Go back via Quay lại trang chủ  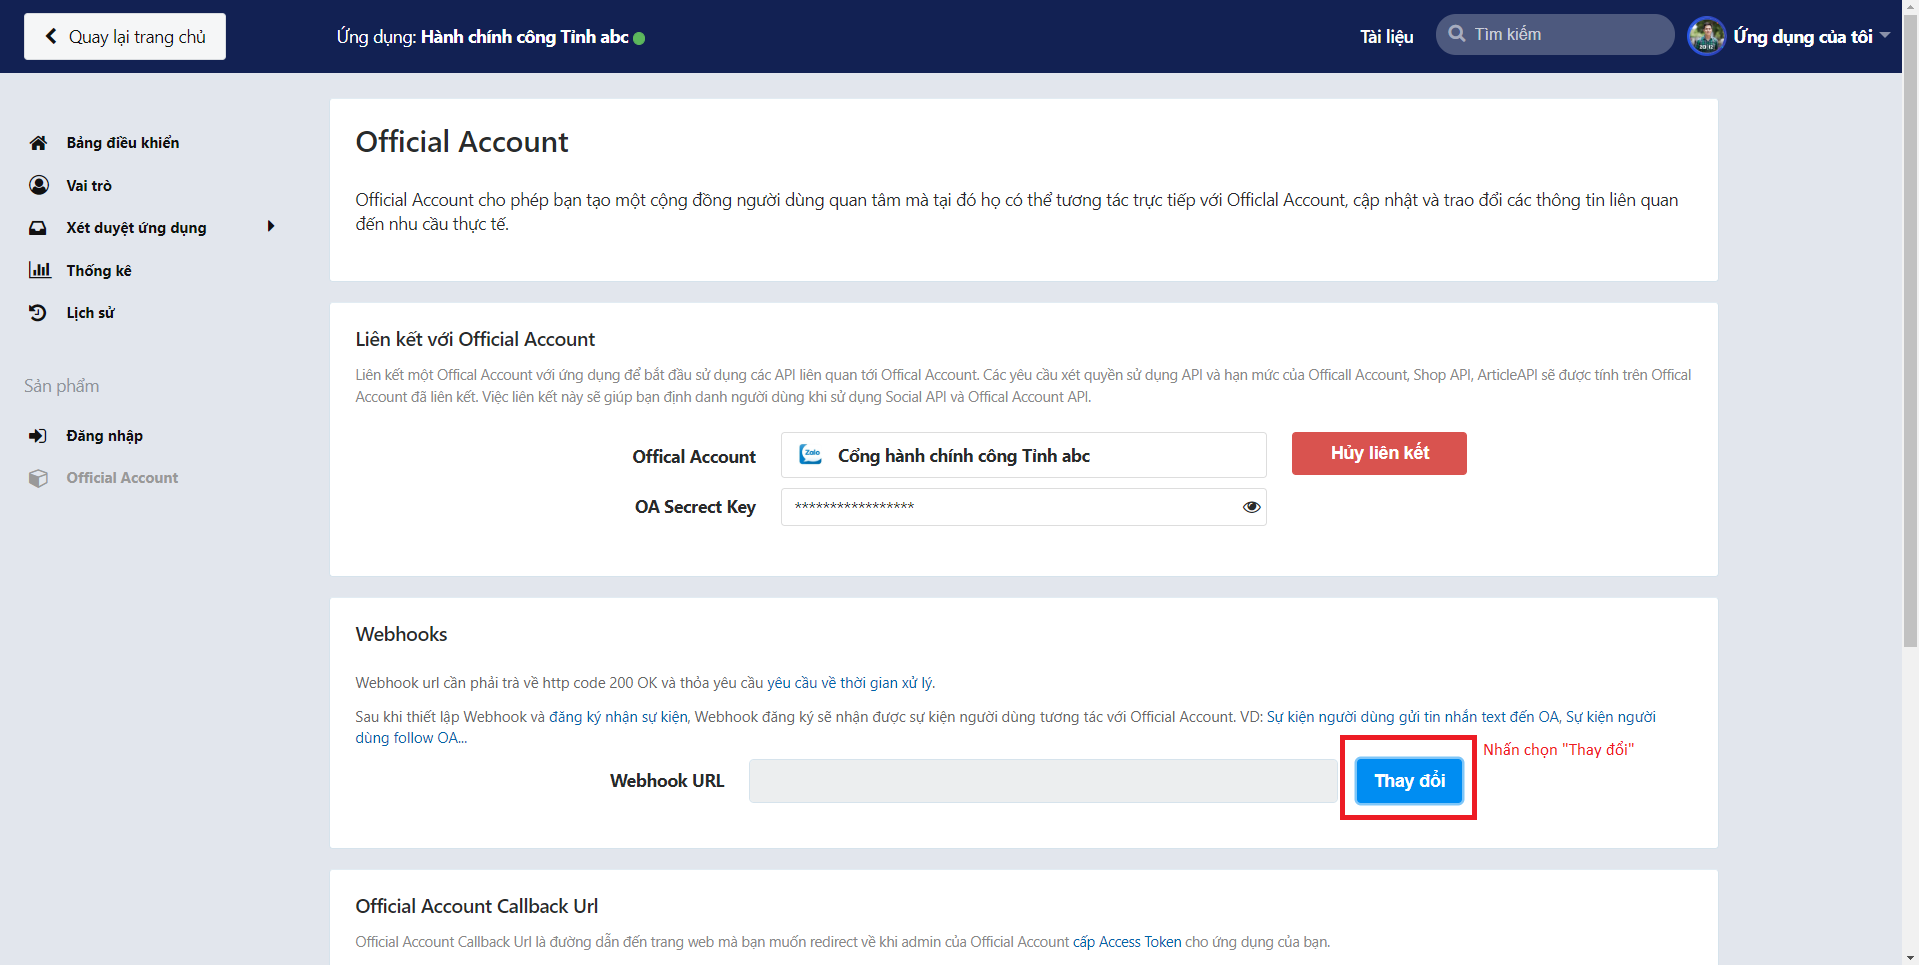pyautogui.click(x=125, y=37)
